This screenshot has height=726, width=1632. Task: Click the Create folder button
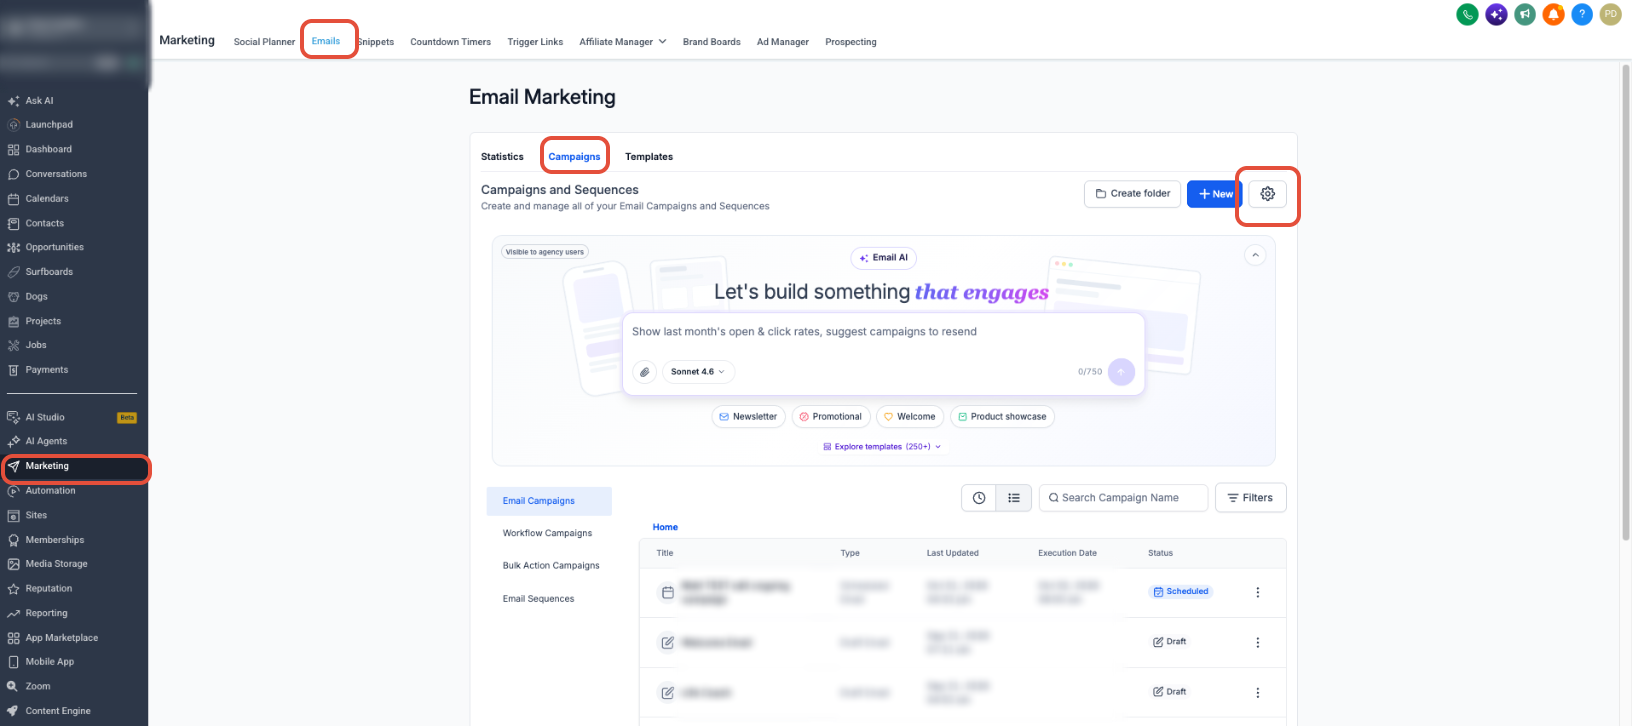click(x=1133, y=194)
